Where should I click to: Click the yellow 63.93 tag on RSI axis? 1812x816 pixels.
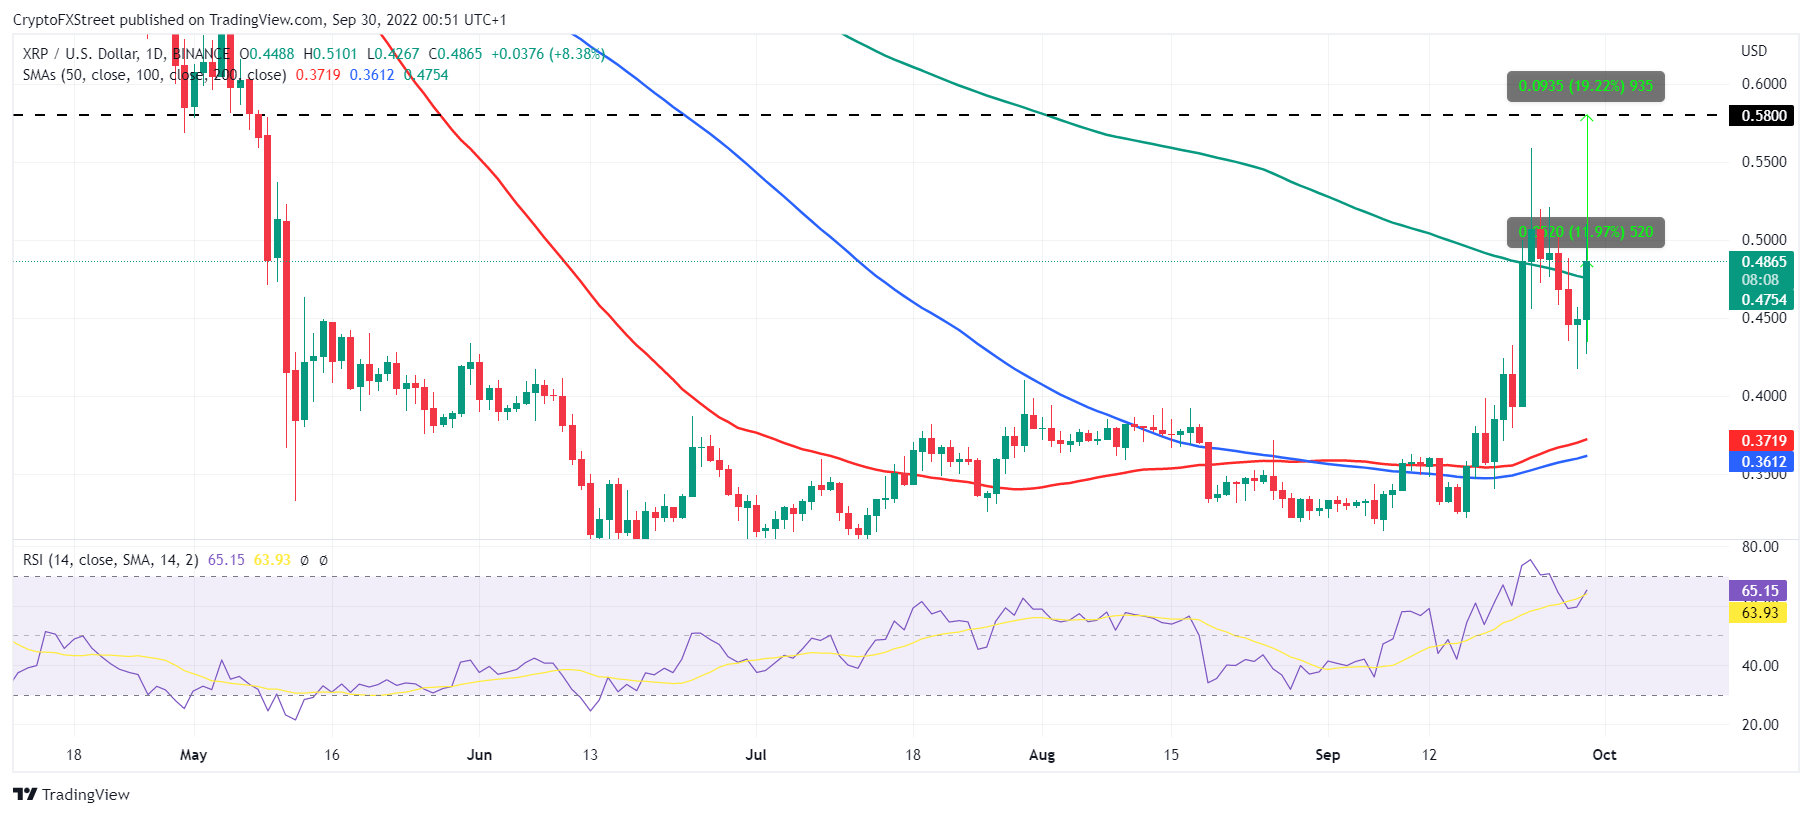pos(1760,613)
